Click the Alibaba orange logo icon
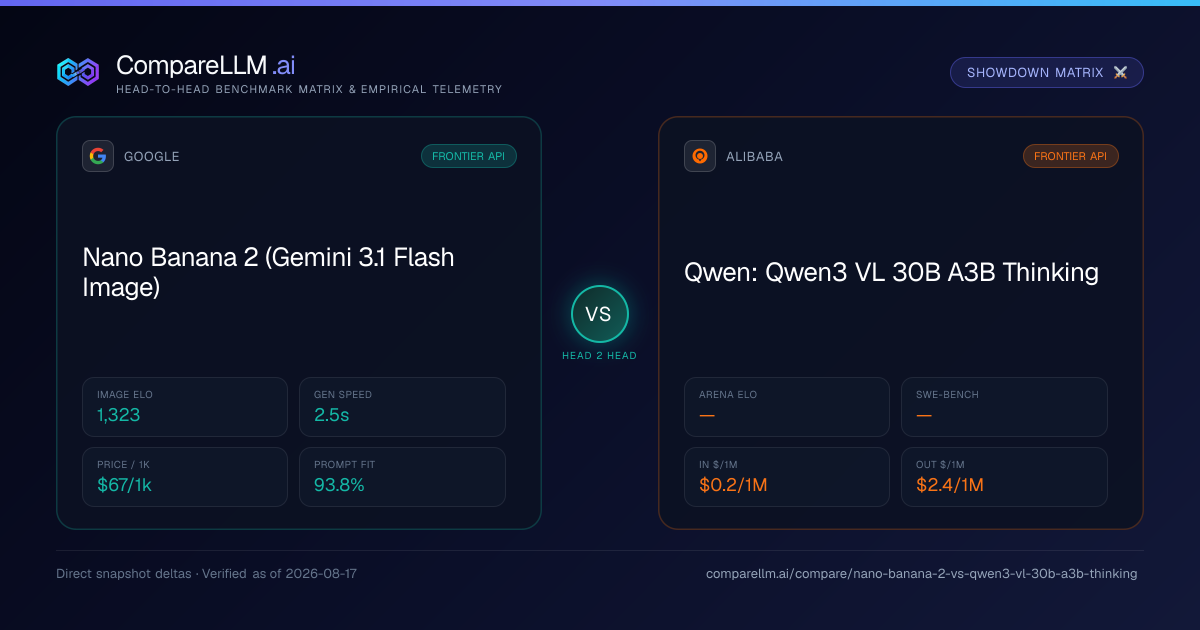This screenshot has height=630, width=1200. pyautogui.click(x=700, y=156)
